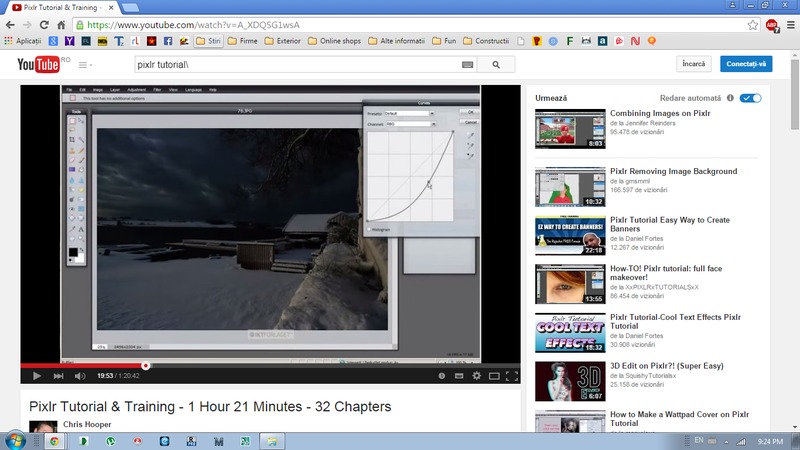Open the Chris Hooper channel link
This screenshot has width=800, height=450.
87,424
